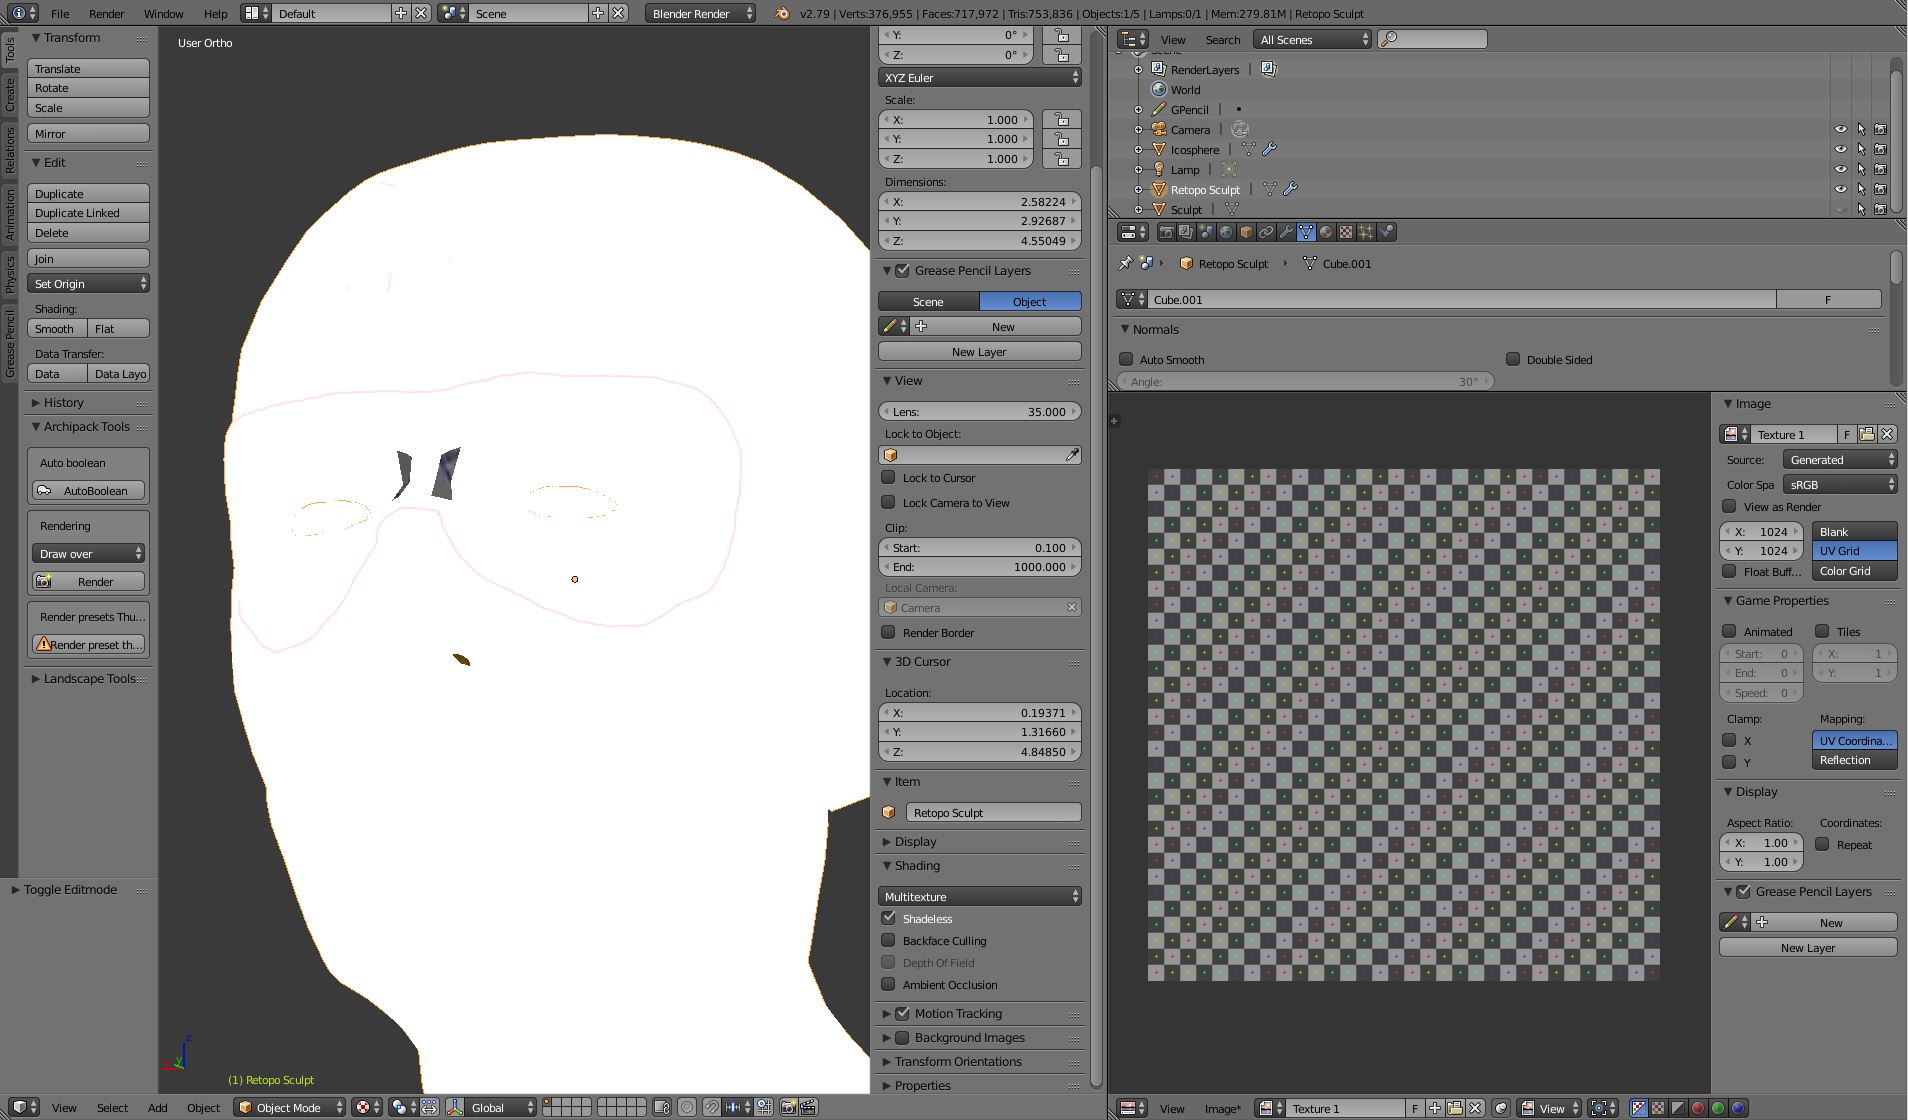Viewport: 1908px width, 1120px height.
Task: Disable the Shadeless shading checkbox
Action: [889, 918]
